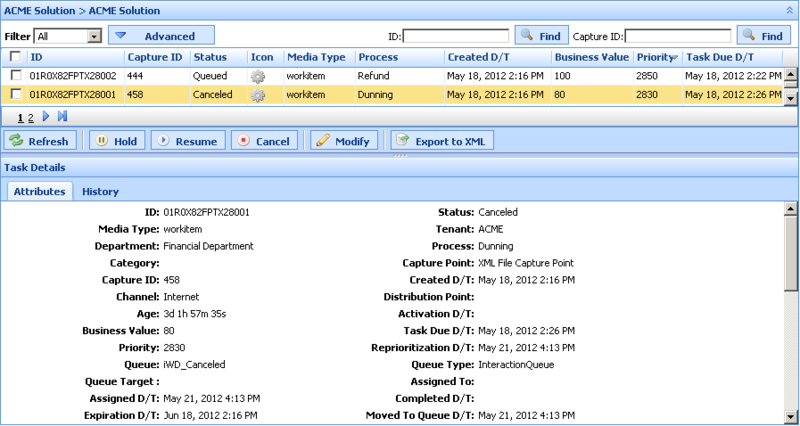
Task: Check the box for task 01R0X82FPTX28002
Action: tap(15, 76)
